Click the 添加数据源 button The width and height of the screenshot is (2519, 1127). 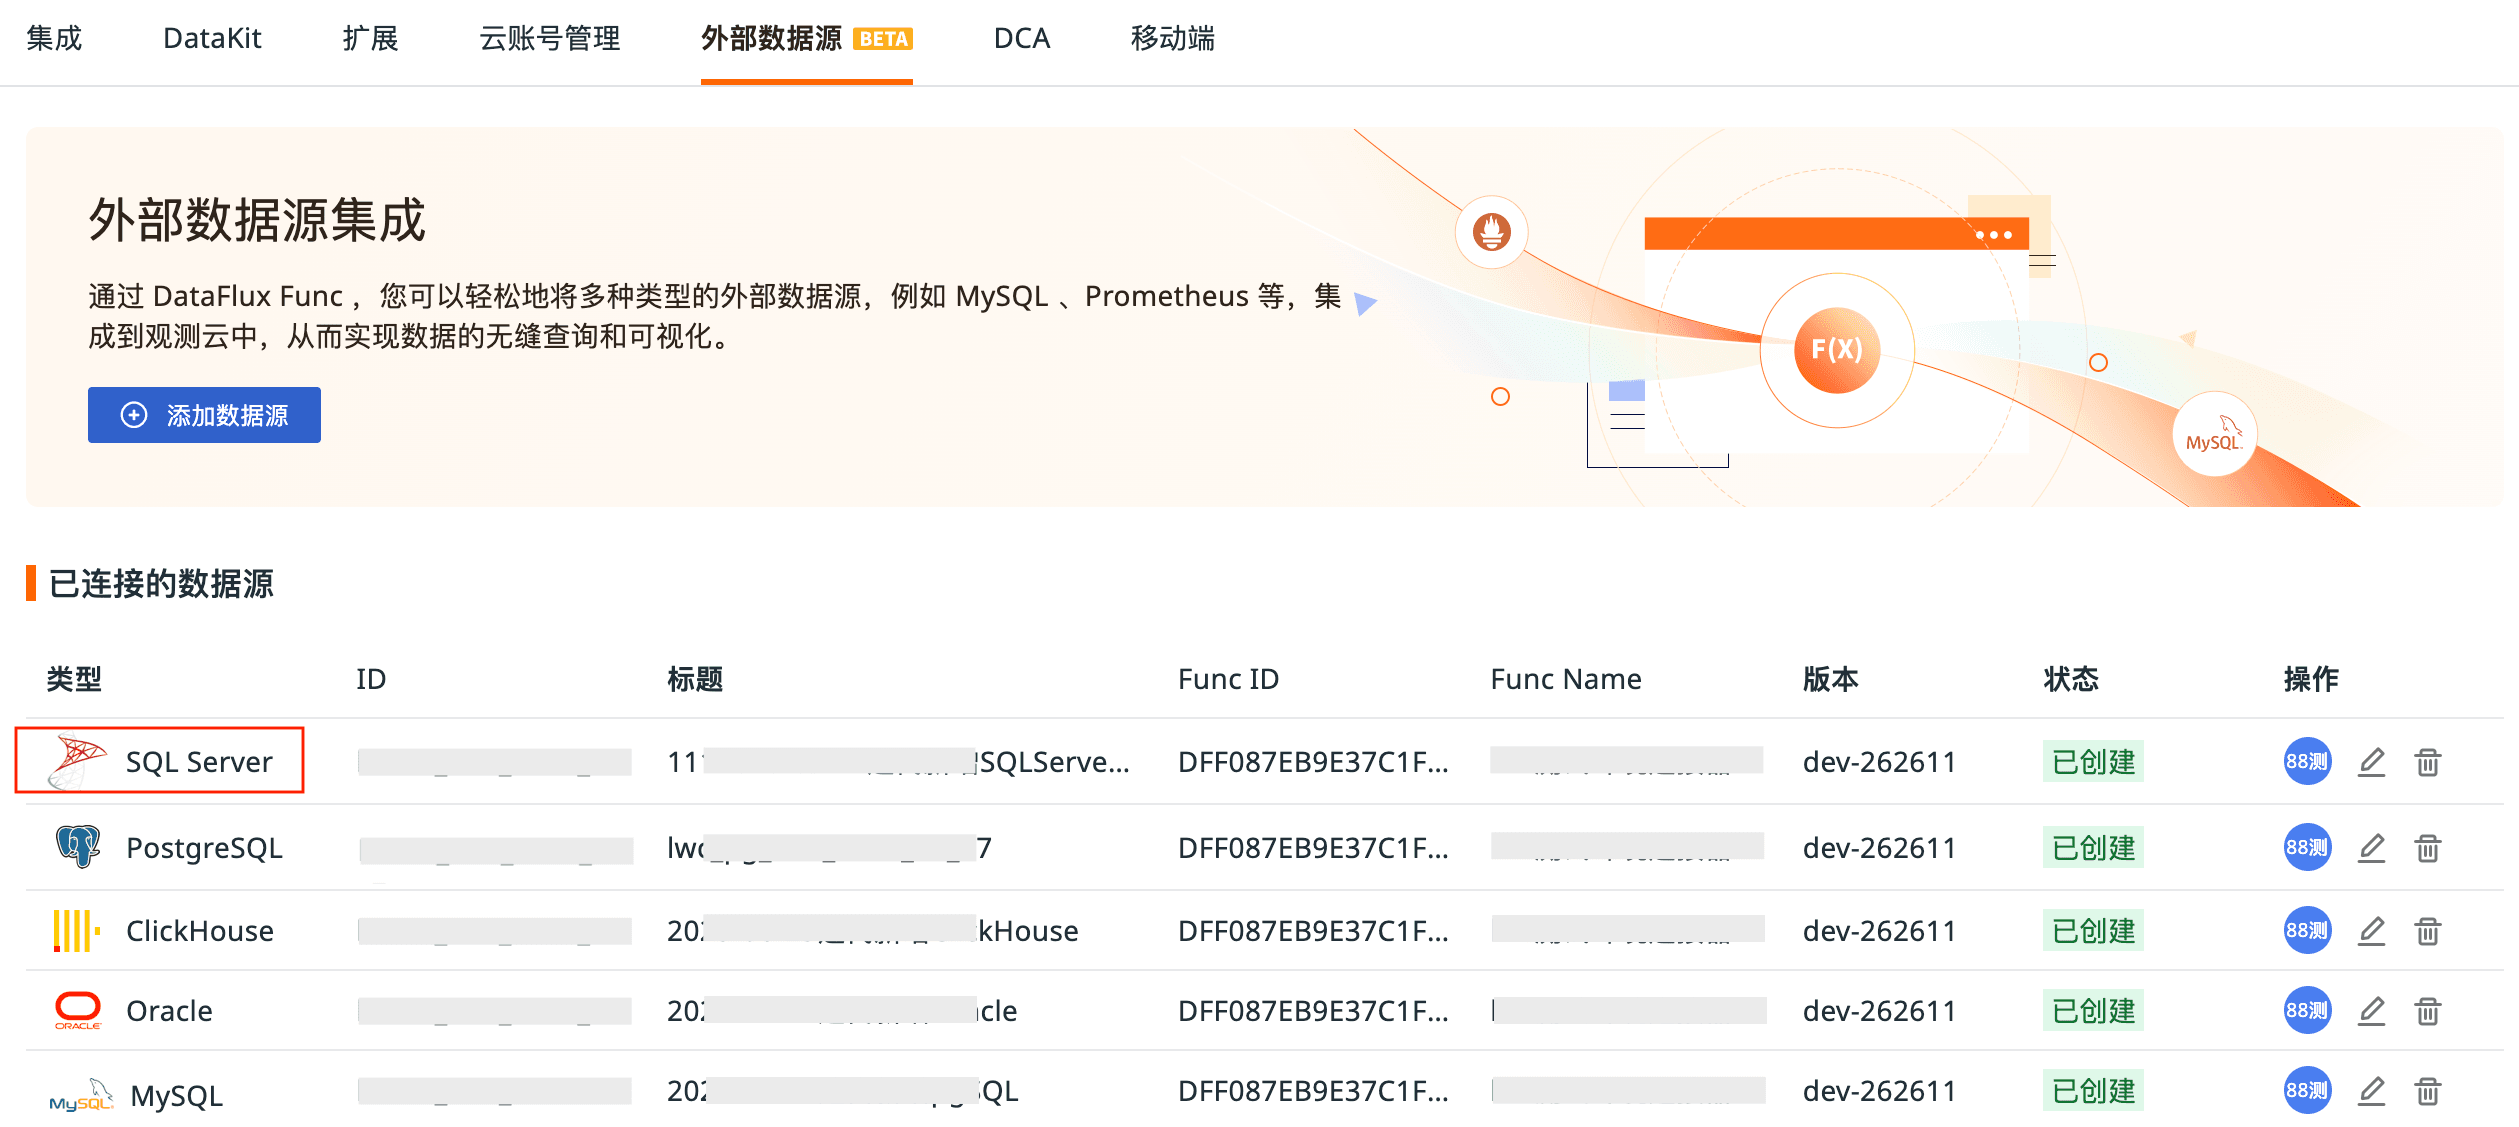tap(204, 415)
